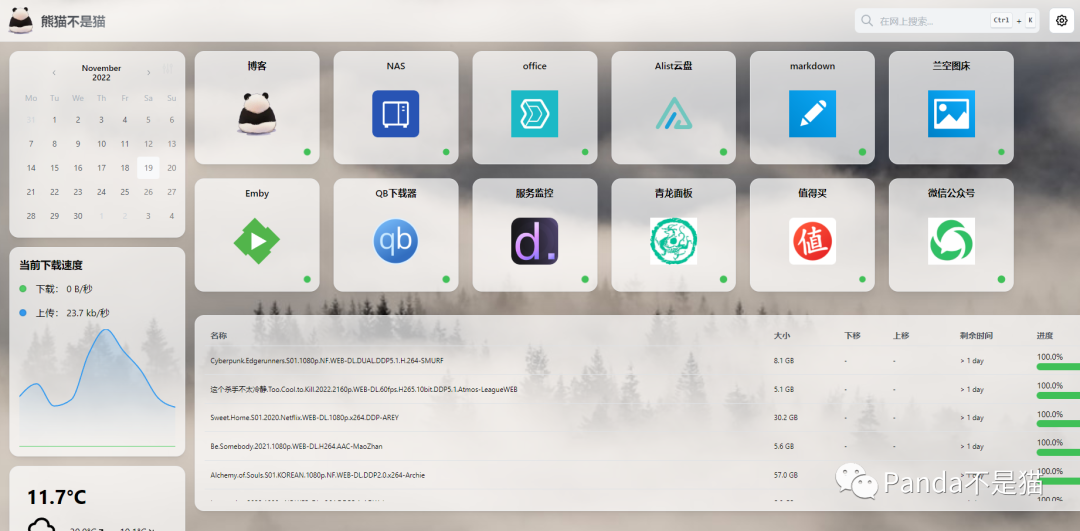Go to previous calendar month
The width and height of the screenshot is (1080, 531).
coord(54,73)
